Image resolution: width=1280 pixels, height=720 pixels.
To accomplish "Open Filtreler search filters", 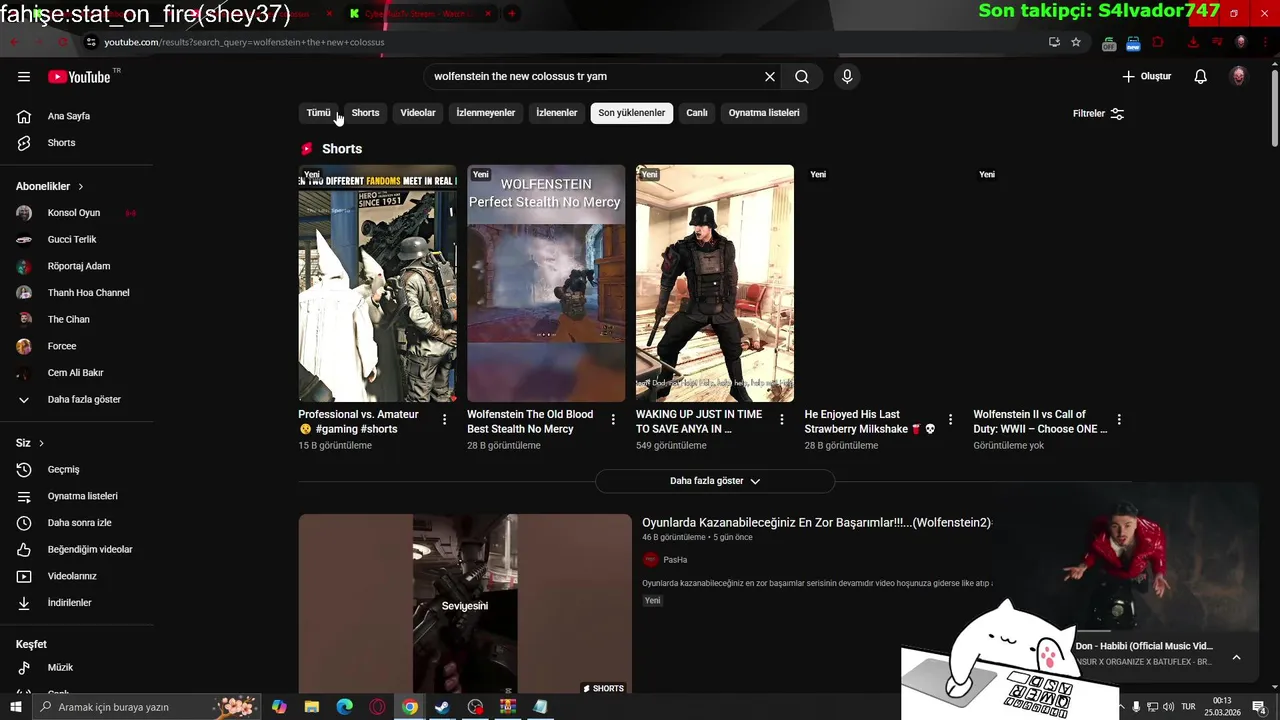I will tap(1099, 114).
